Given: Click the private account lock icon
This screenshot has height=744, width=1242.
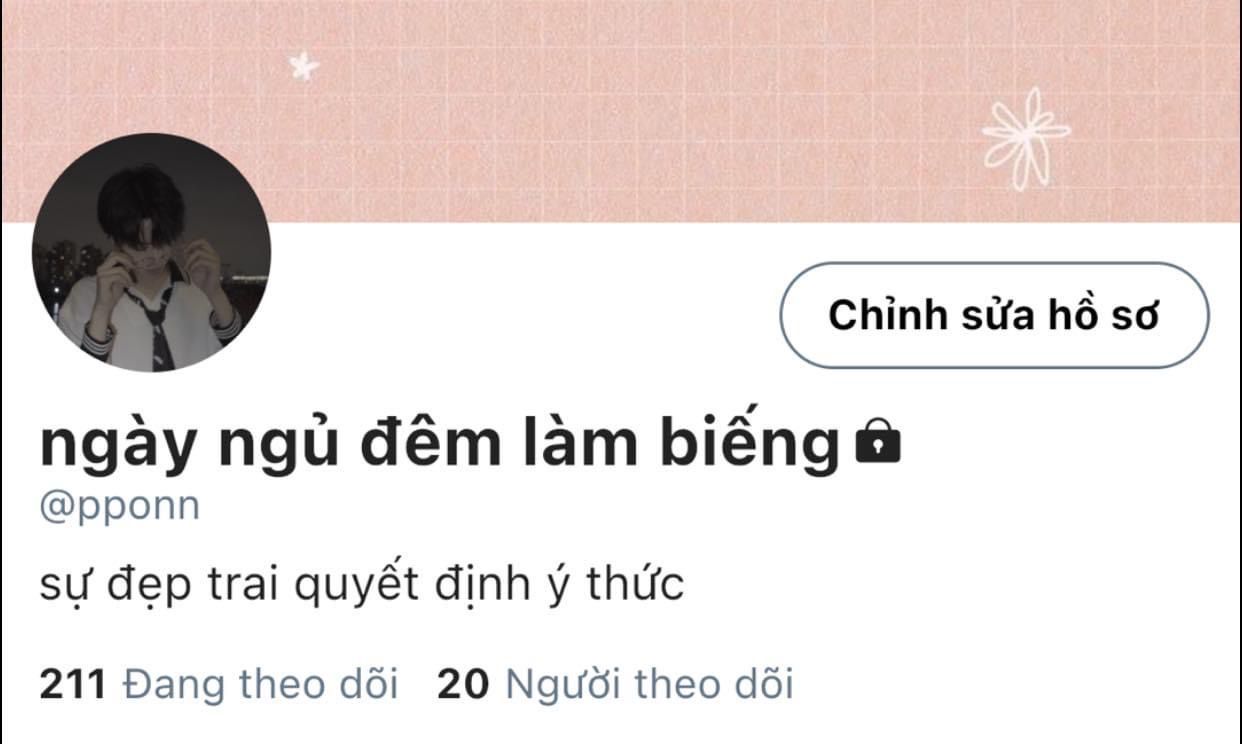Looking at the screenshot, I should 879,443.
